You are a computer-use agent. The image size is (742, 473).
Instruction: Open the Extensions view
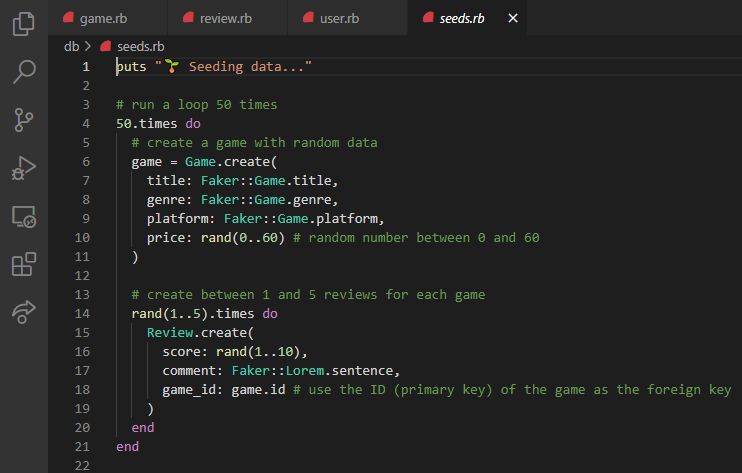click(x=24, y=264)
